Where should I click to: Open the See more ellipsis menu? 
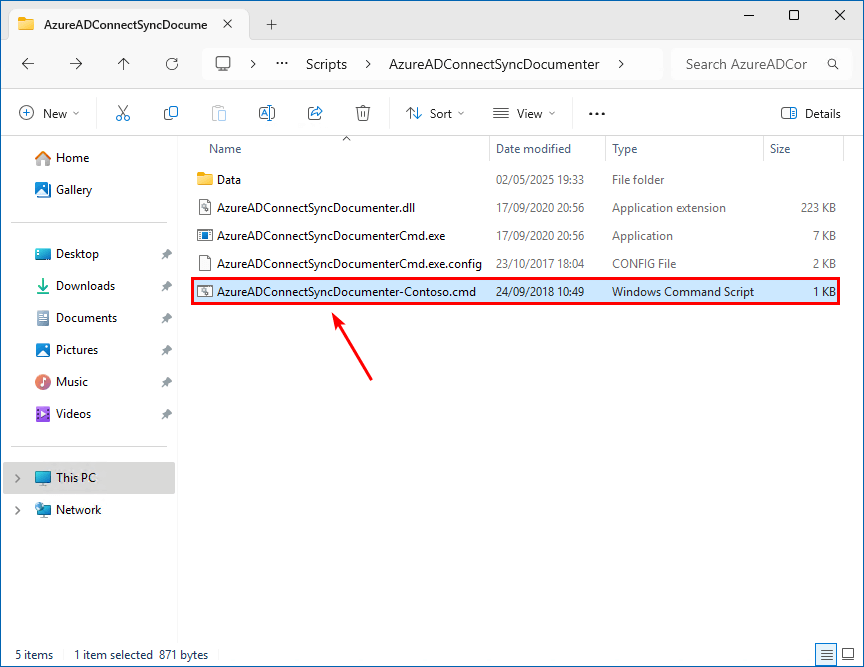597,114
